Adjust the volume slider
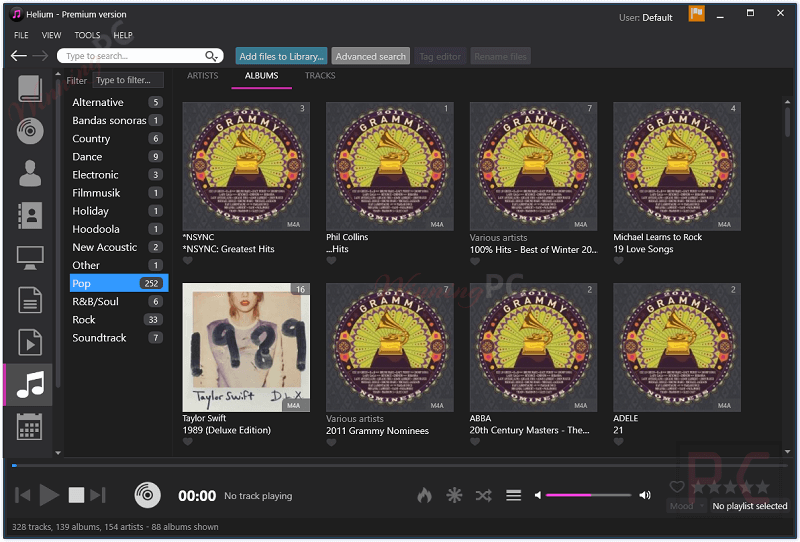 (x=588, y=495)
